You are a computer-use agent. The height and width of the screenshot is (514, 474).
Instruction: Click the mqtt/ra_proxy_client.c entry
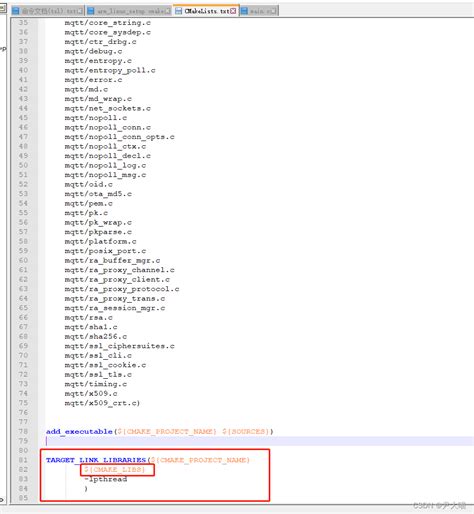[x=117, y=279]
